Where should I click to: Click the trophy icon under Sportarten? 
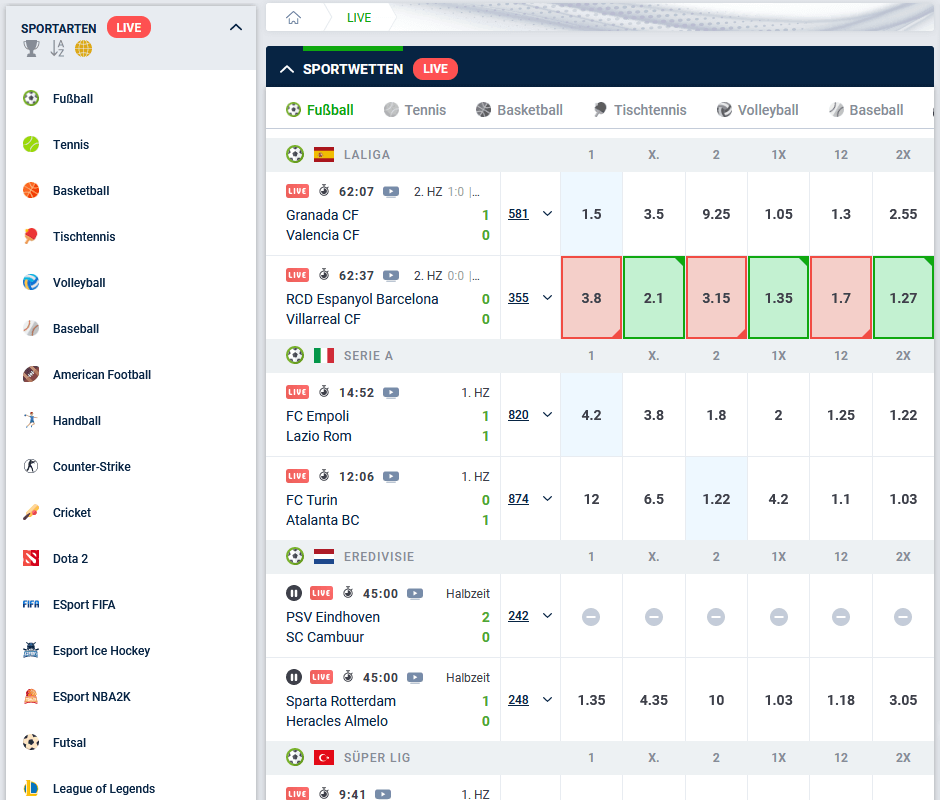[x=31, y=49]
